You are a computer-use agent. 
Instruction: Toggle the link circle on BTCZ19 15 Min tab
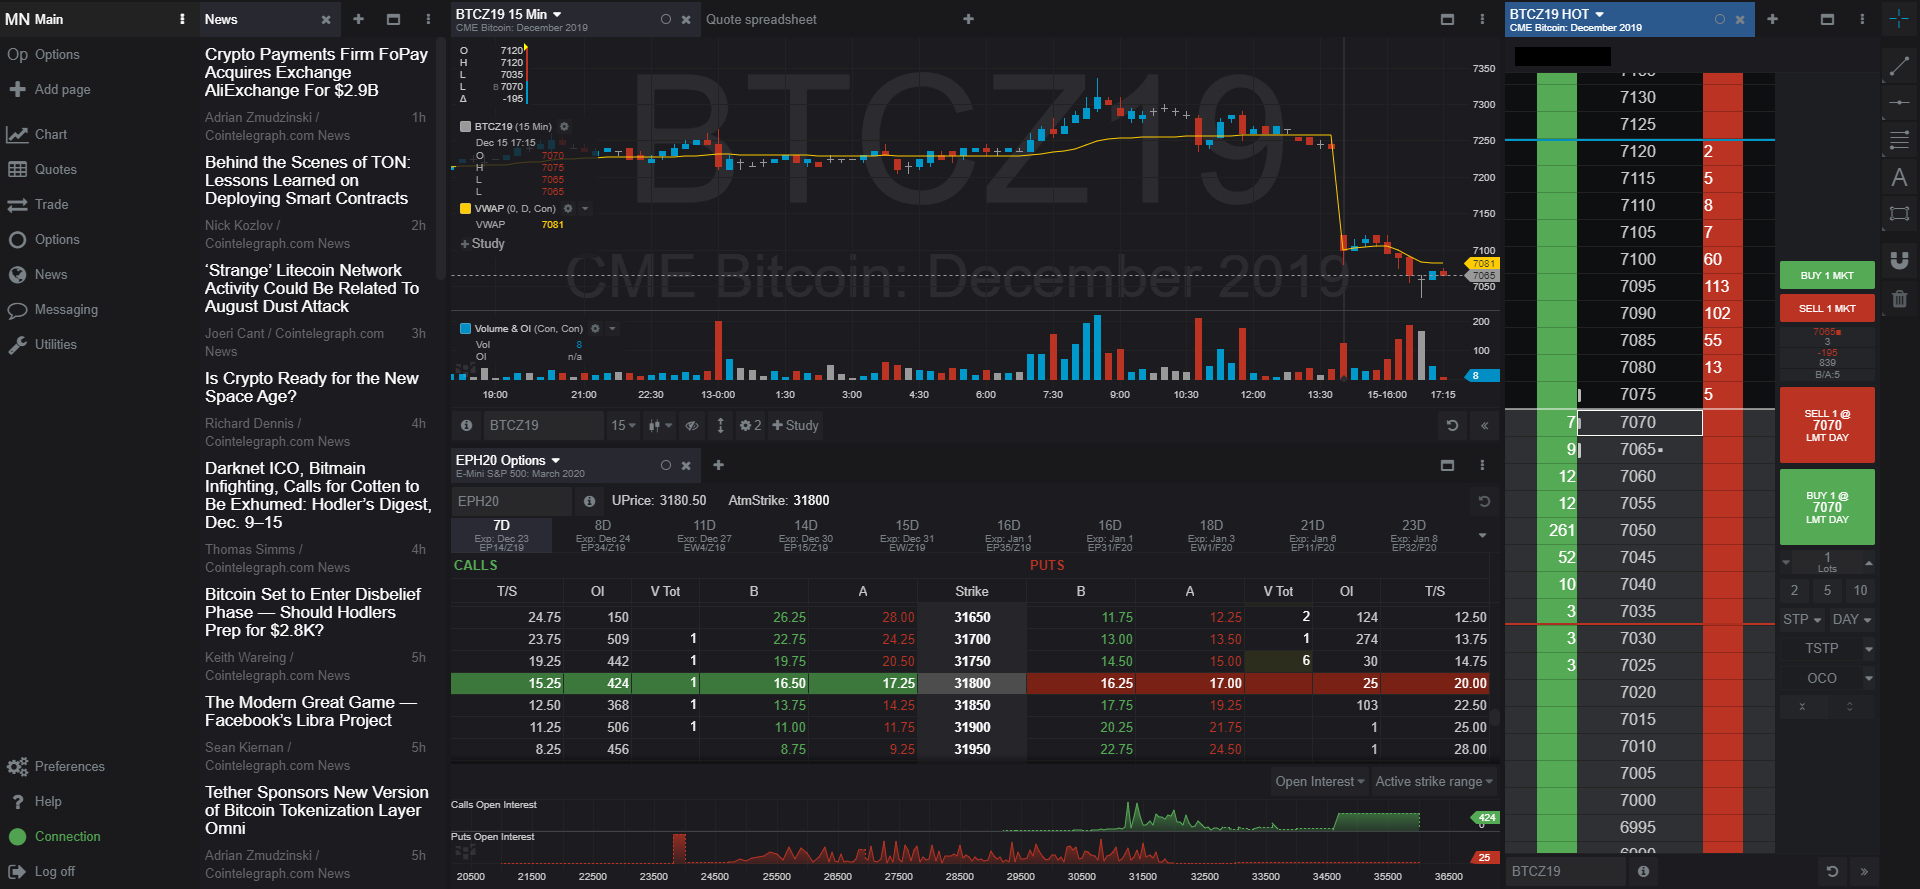pyautogui.click(x=666, y=19)
